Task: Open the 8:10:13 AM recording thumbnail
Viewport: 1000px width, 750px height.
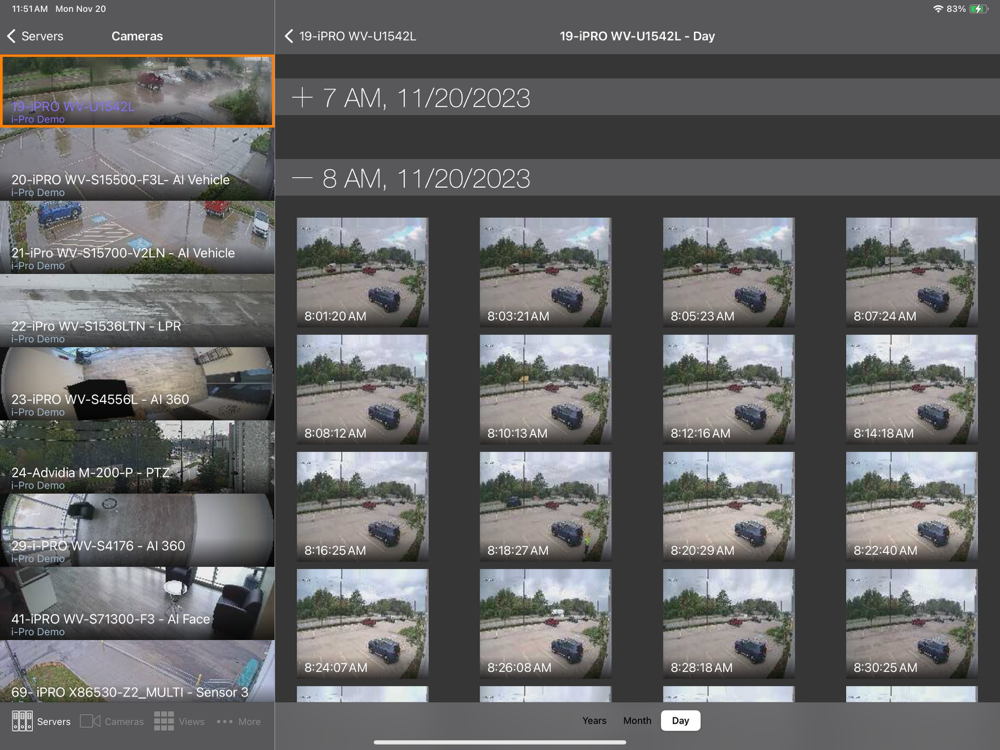Action: [x=545, y=390]
